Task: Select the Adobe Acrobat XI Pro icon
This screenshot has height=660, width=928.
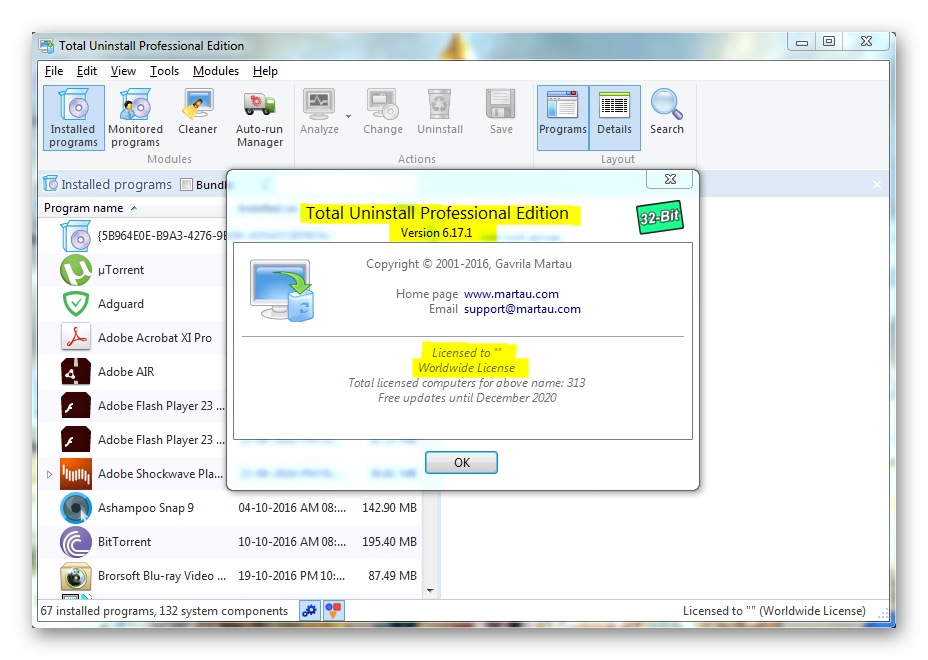Action: [76, 337]
